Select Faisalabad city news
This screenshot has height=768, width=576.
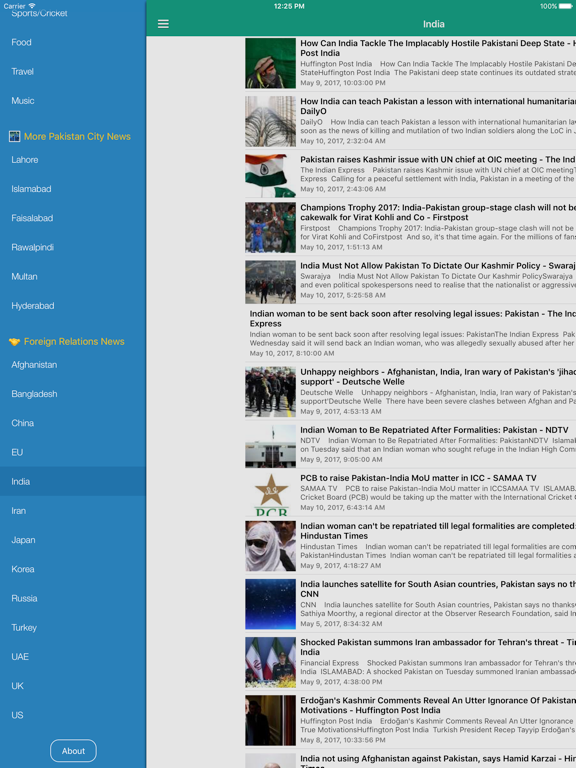pyautogui.click(x=72, y=218)
